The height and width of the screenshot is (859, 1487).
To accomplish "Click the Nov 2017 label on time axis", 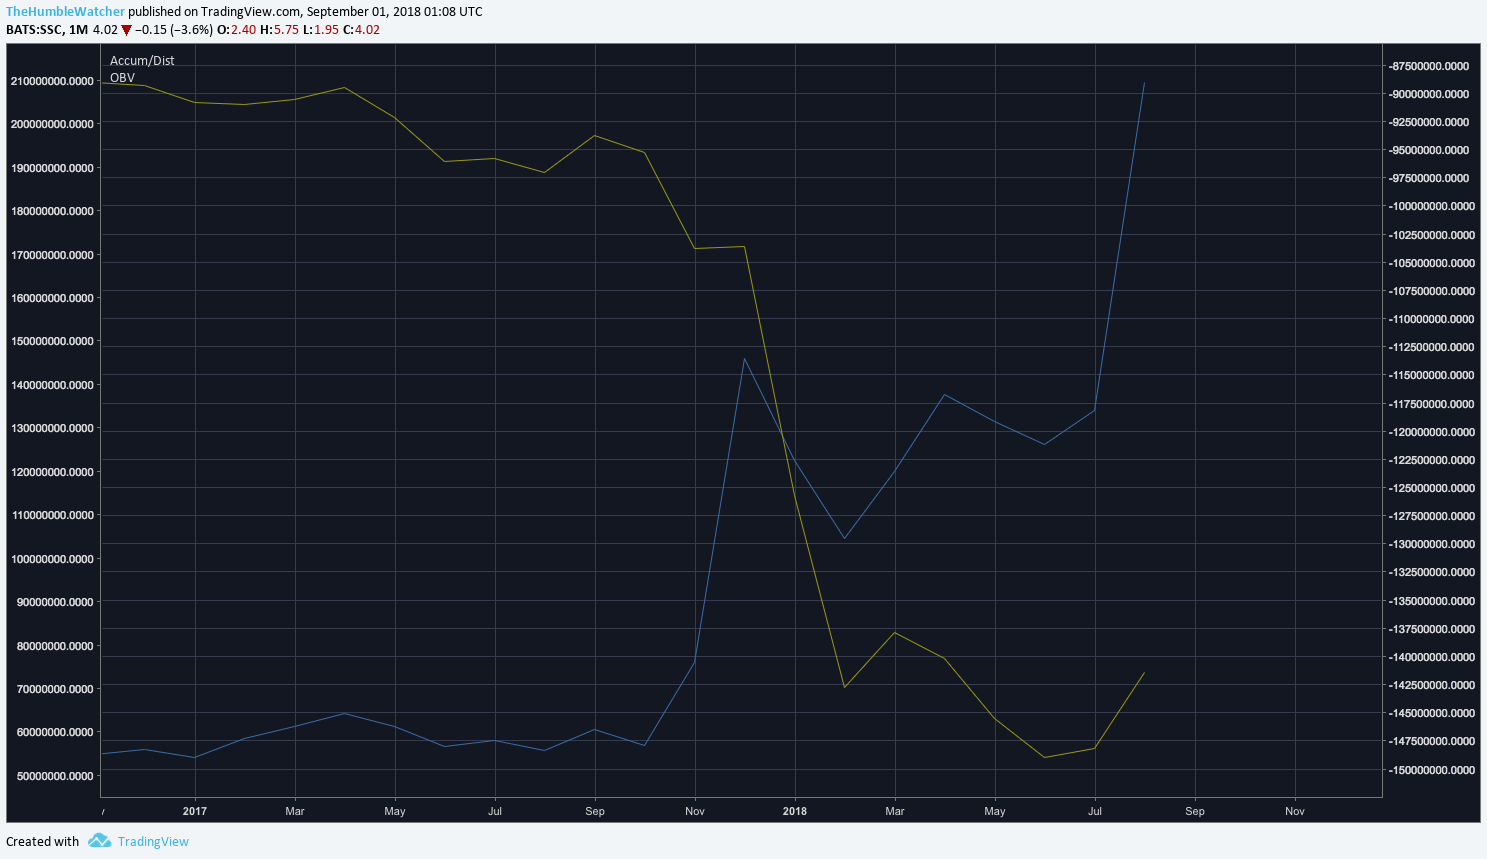I will (695, 811).
